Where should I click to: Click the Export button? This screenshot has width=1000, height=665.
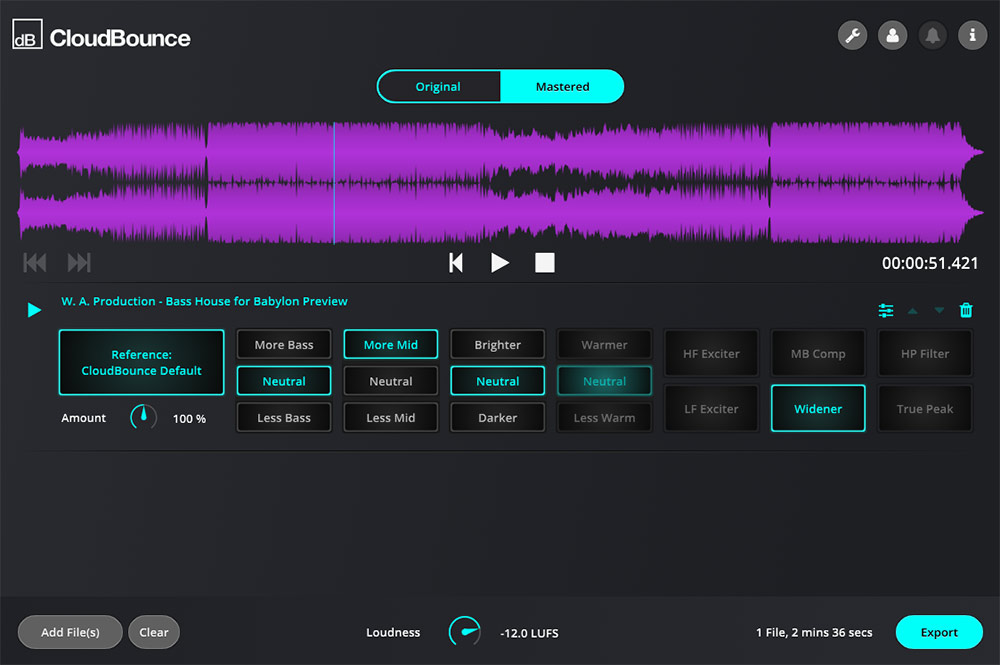pyautogui.click(x=939, y=632)
